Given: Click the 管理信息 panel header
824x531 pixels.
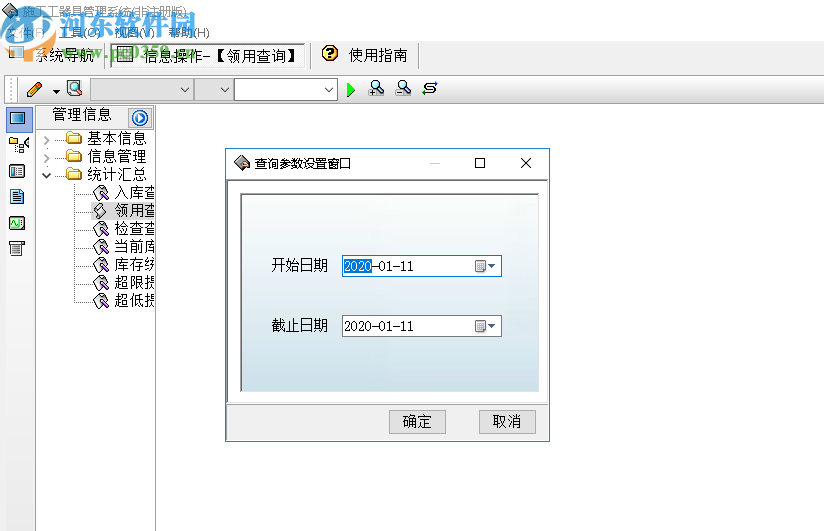Looking at the screenshot, I should [82, 115].
